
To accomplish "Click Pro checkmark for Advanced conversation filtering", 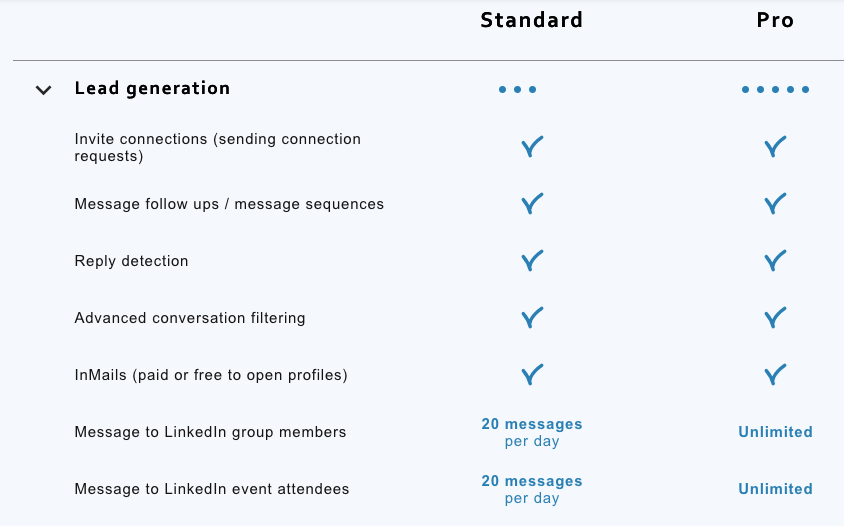I will pyautogui.click(x=775, y=318).
